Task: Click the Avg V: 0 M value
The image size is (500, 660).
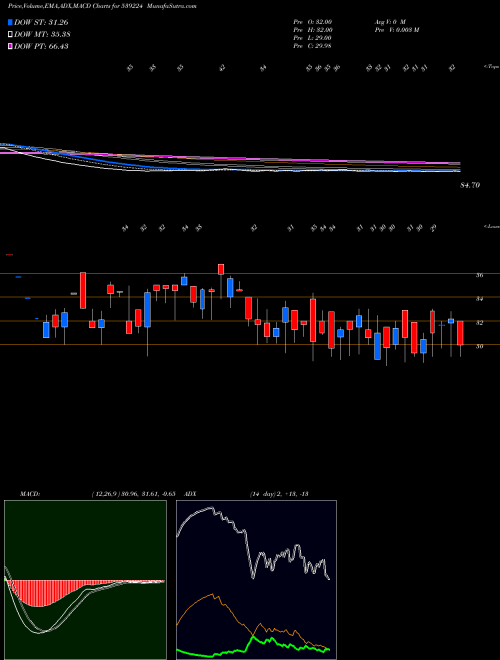Action: point(389,21)
